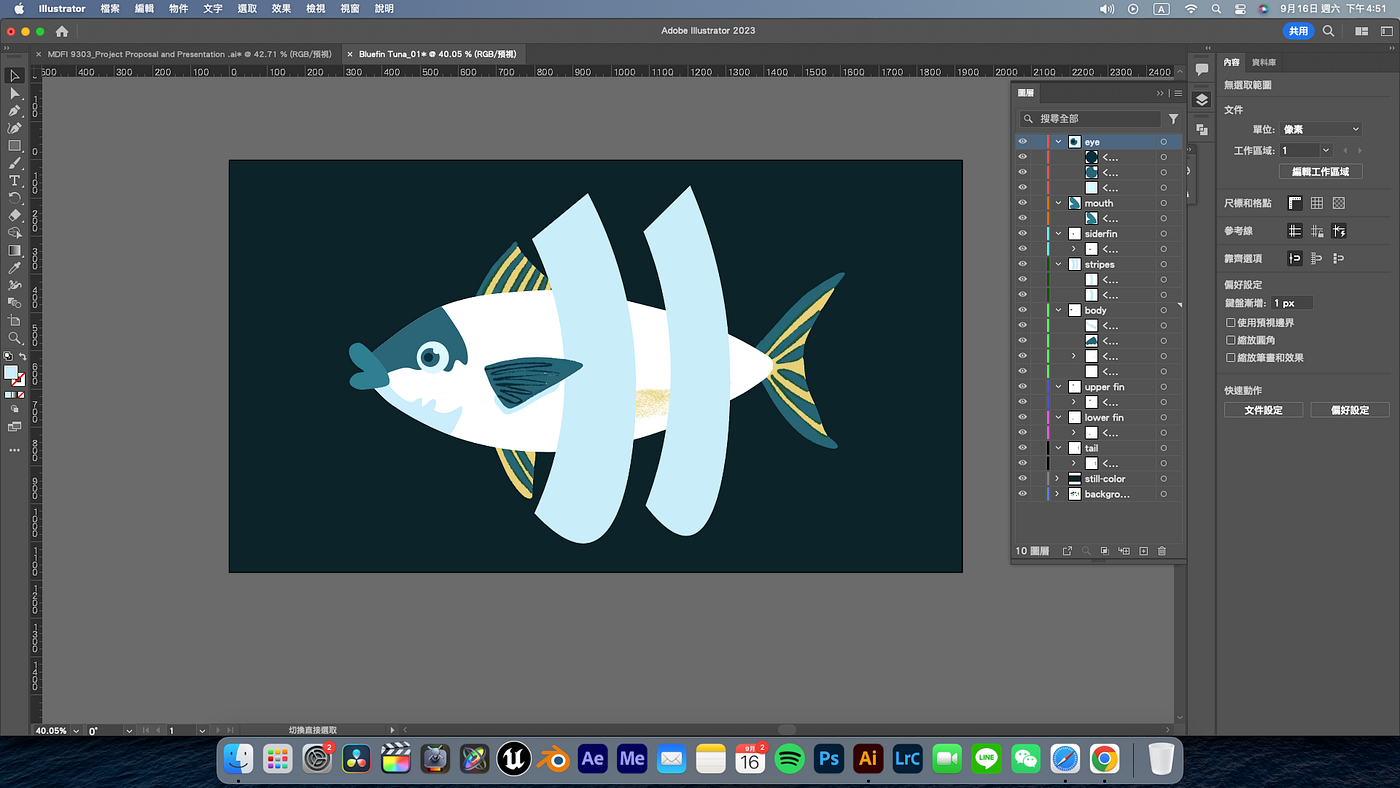Select the Pen tool in toolbar

14,111
